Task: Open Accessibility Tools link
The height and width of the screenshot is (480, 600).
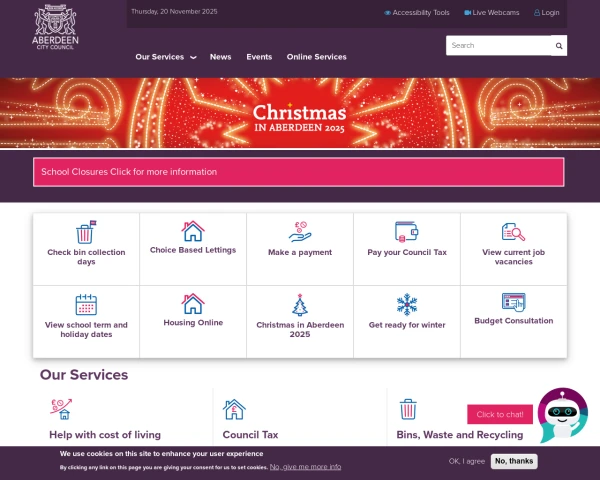Action: [x=417, y=13]
